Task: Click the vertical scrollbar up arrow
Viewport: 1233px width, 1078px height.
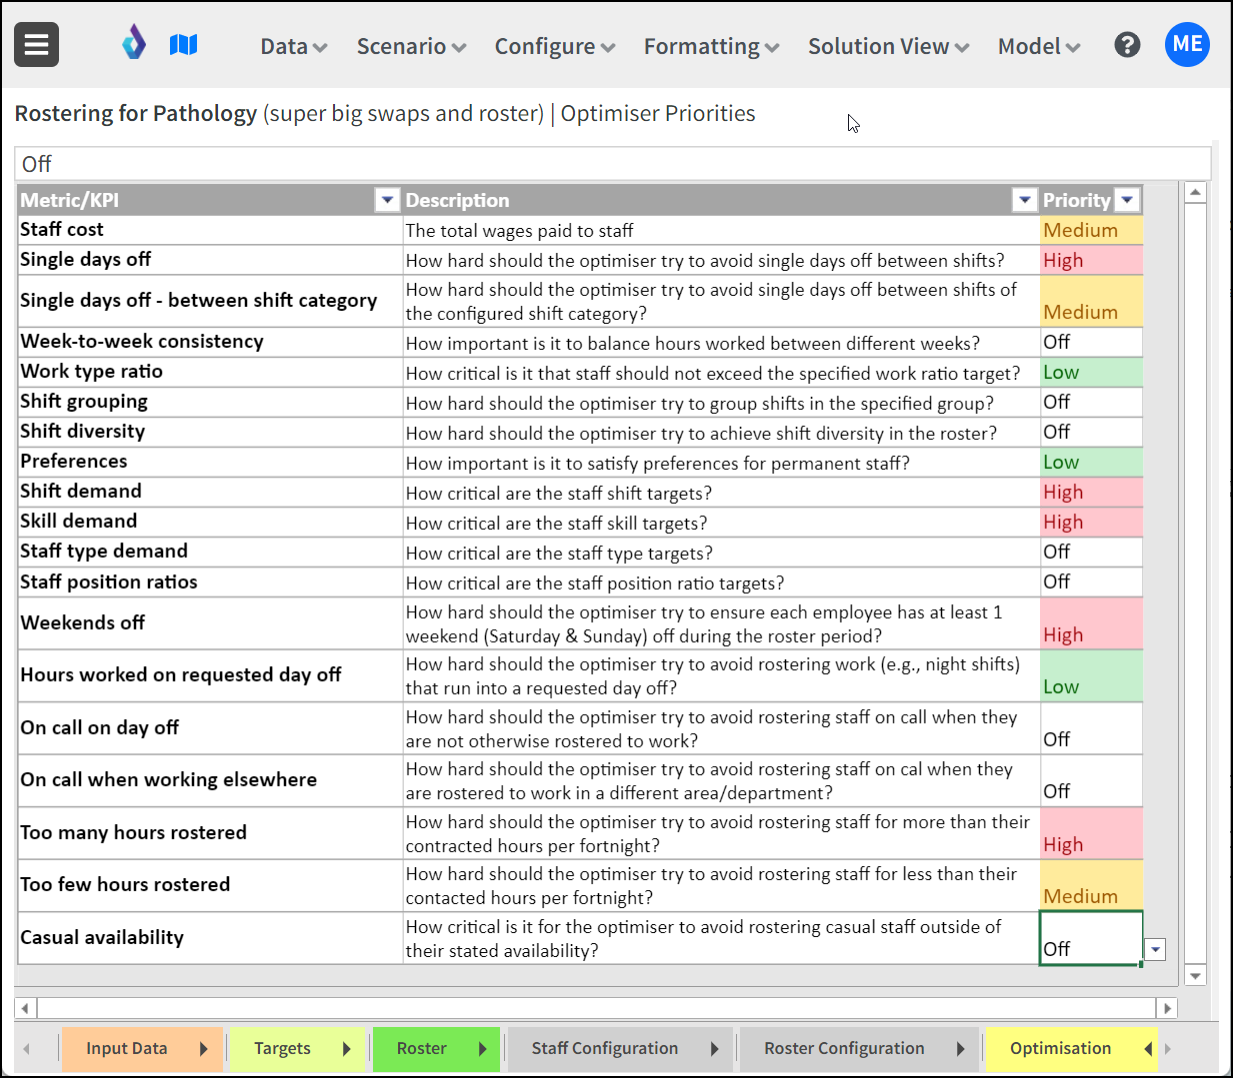Action: [x=1195, y=192]
